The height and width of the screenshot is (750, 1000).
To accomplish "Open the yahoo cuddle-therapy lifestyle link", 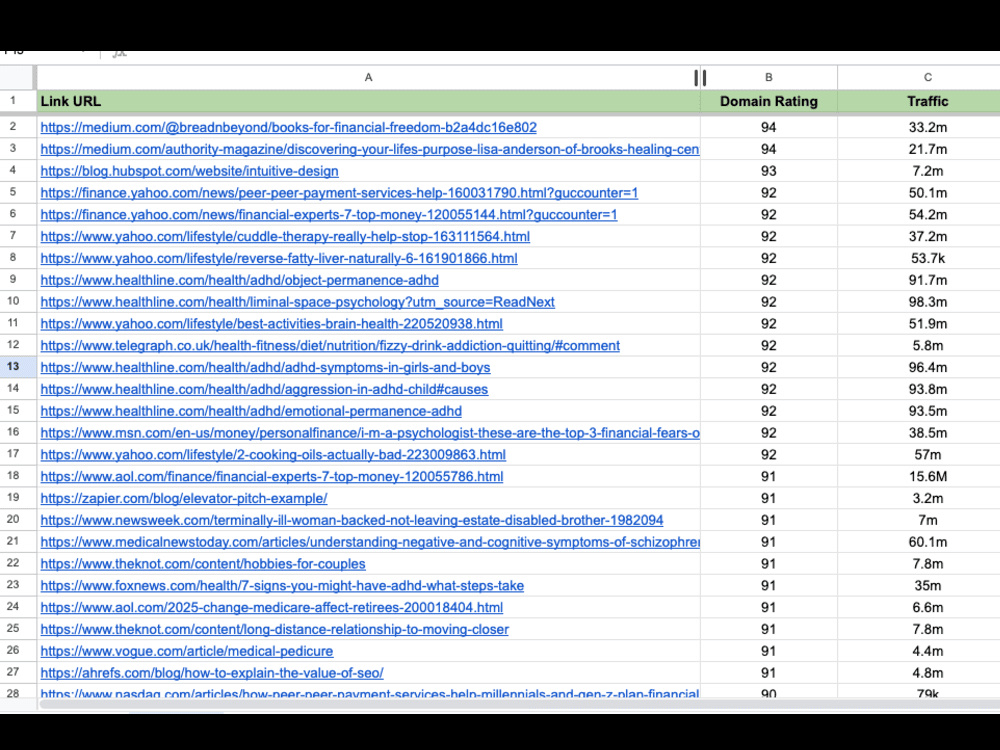I will click(285, 237).
